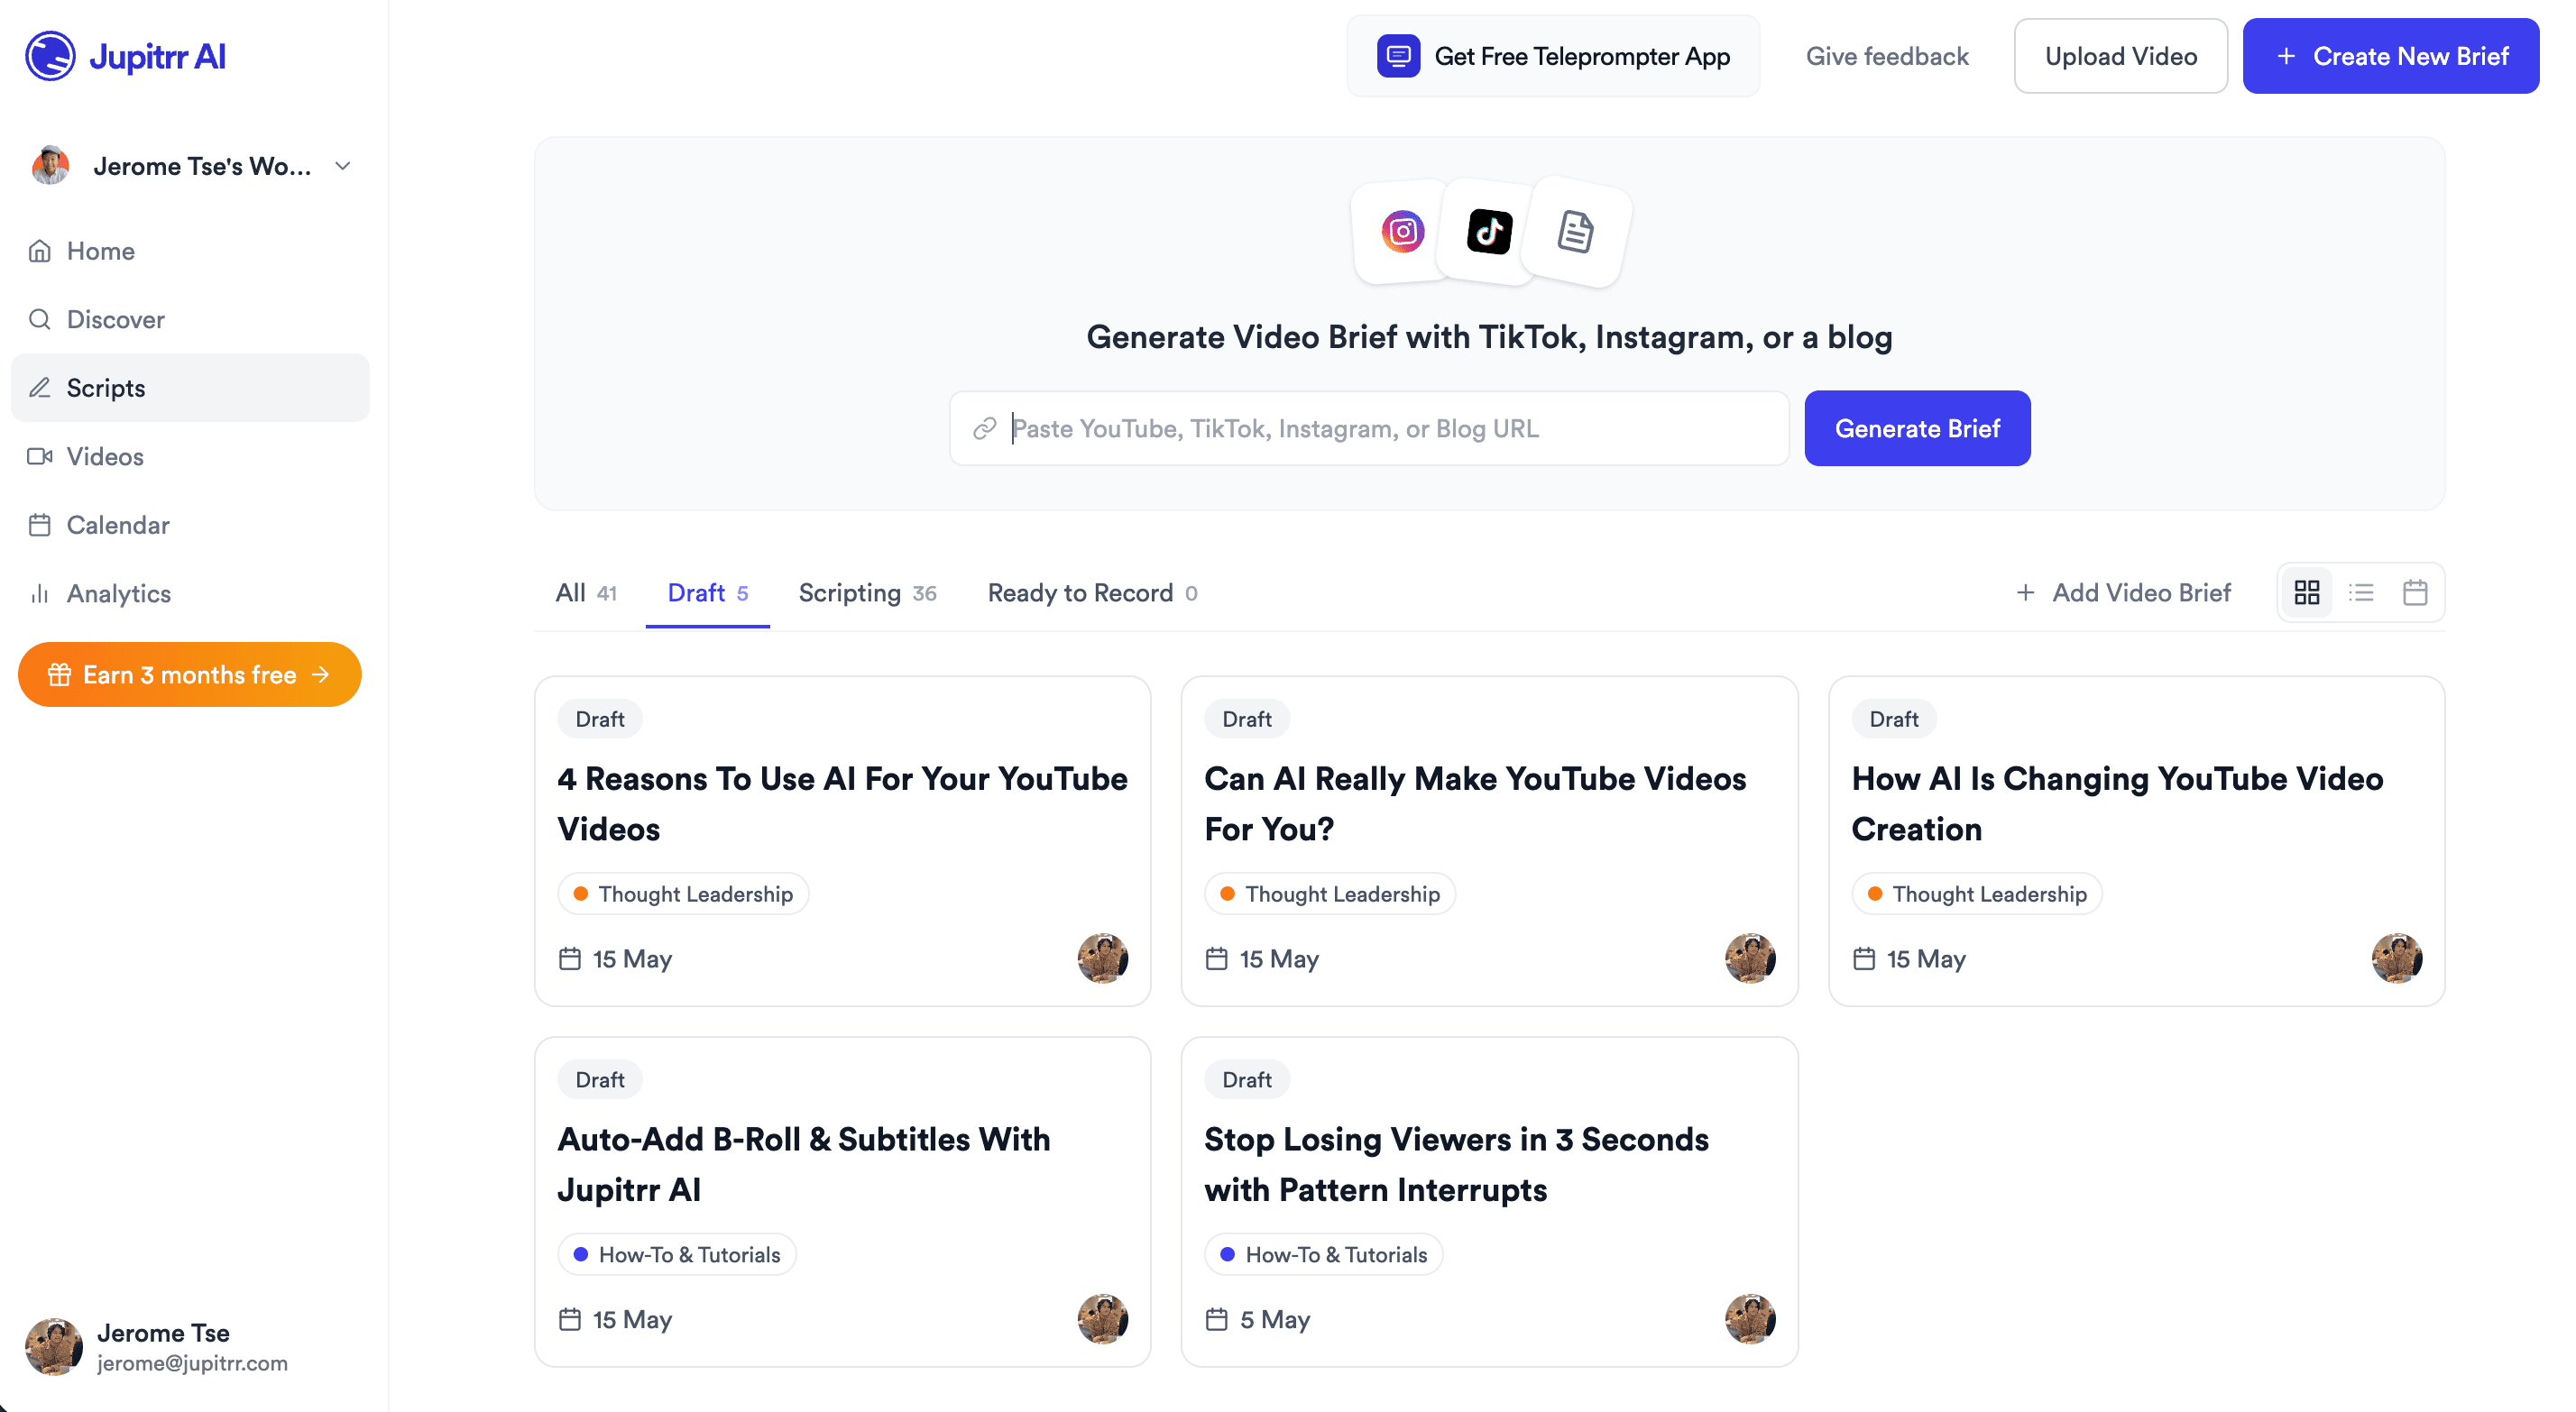
Task: Click Draft status badge on 'How AI Is Changing' card
Action: [x=1894, y=720]
